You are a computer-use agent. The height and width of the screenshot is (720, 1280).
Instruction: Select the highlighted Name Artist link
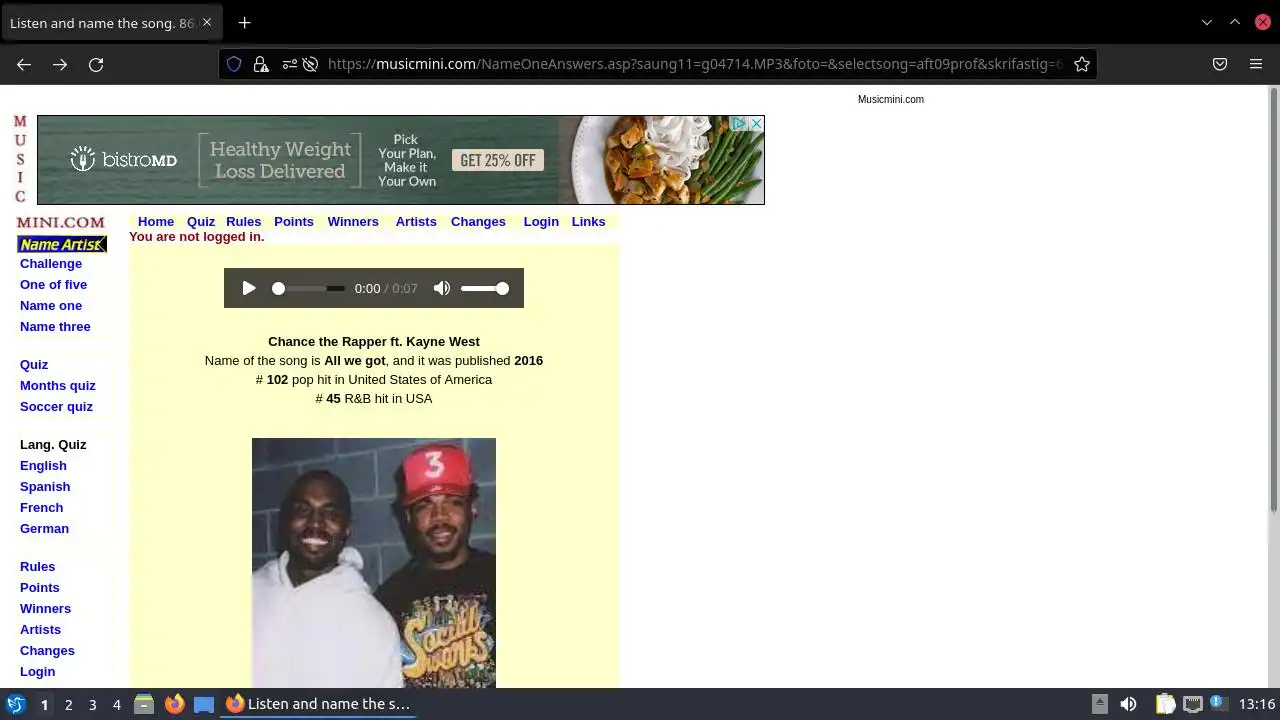point(62,244)
